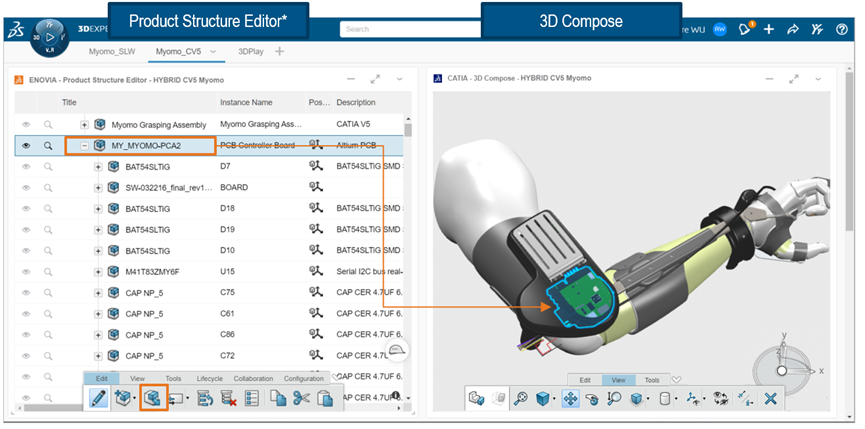The height and width of the screenshot is (429, 865).
Task: Open the Product Structure Editor widget menu chevron
Action: point(400,79)
